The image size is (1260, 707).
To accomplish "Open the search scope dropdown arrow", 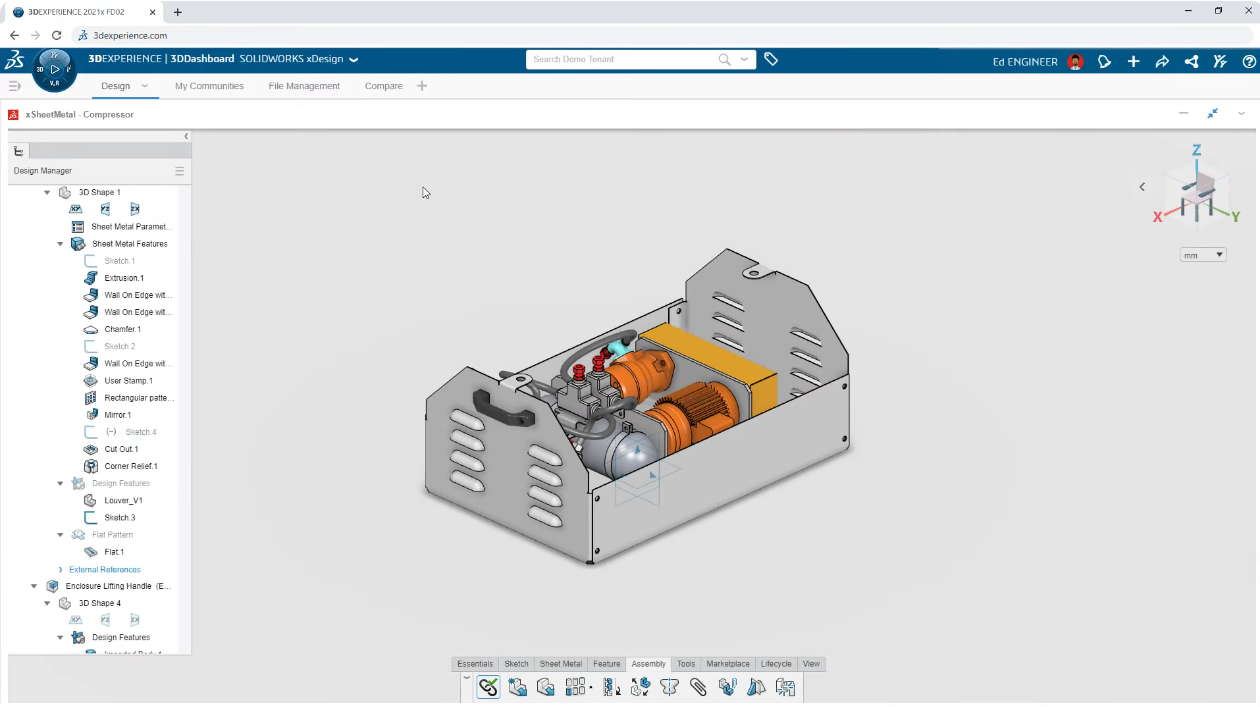I will click(744, 59).
